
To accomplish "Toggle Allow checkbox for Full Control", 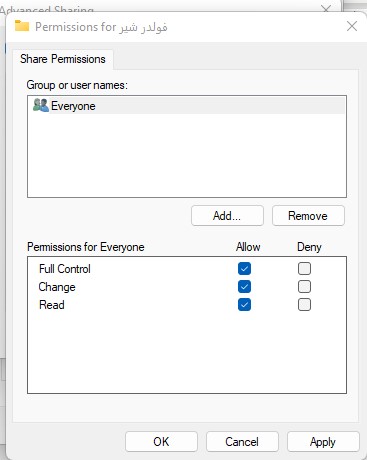I will [x=244, y=268].
